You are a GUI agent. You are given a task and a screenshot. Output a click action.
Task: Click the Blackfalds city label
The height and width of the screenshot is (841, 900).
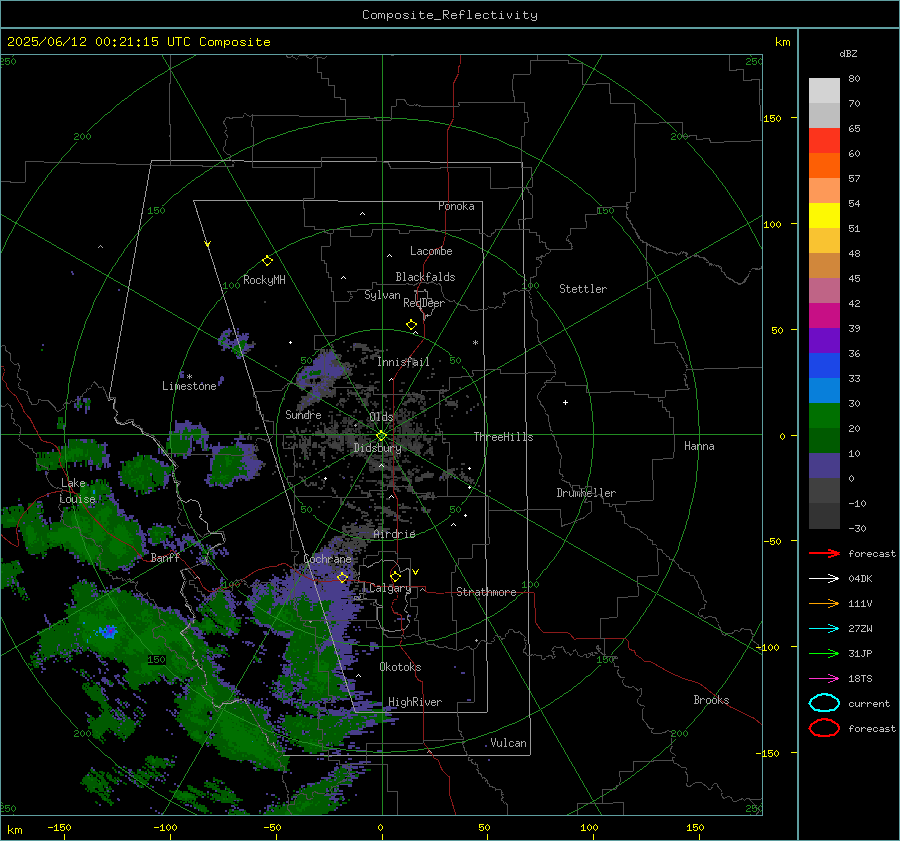pos(425,277)
